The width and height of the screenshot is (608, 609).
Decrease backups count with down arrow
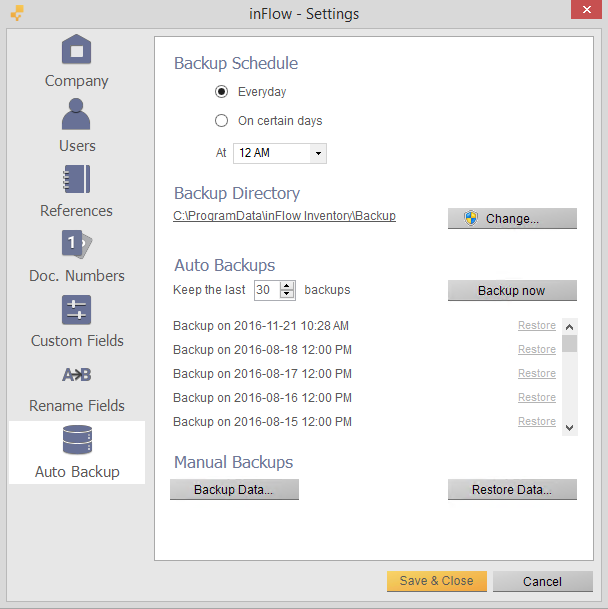click(x=287, y=294)
